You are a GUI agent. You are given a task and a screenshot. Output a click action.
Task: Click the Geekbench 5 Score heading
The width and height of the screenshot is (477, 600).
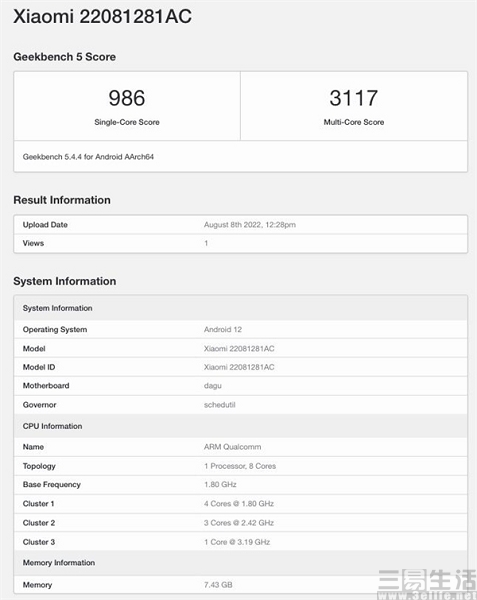pos(65,57)
